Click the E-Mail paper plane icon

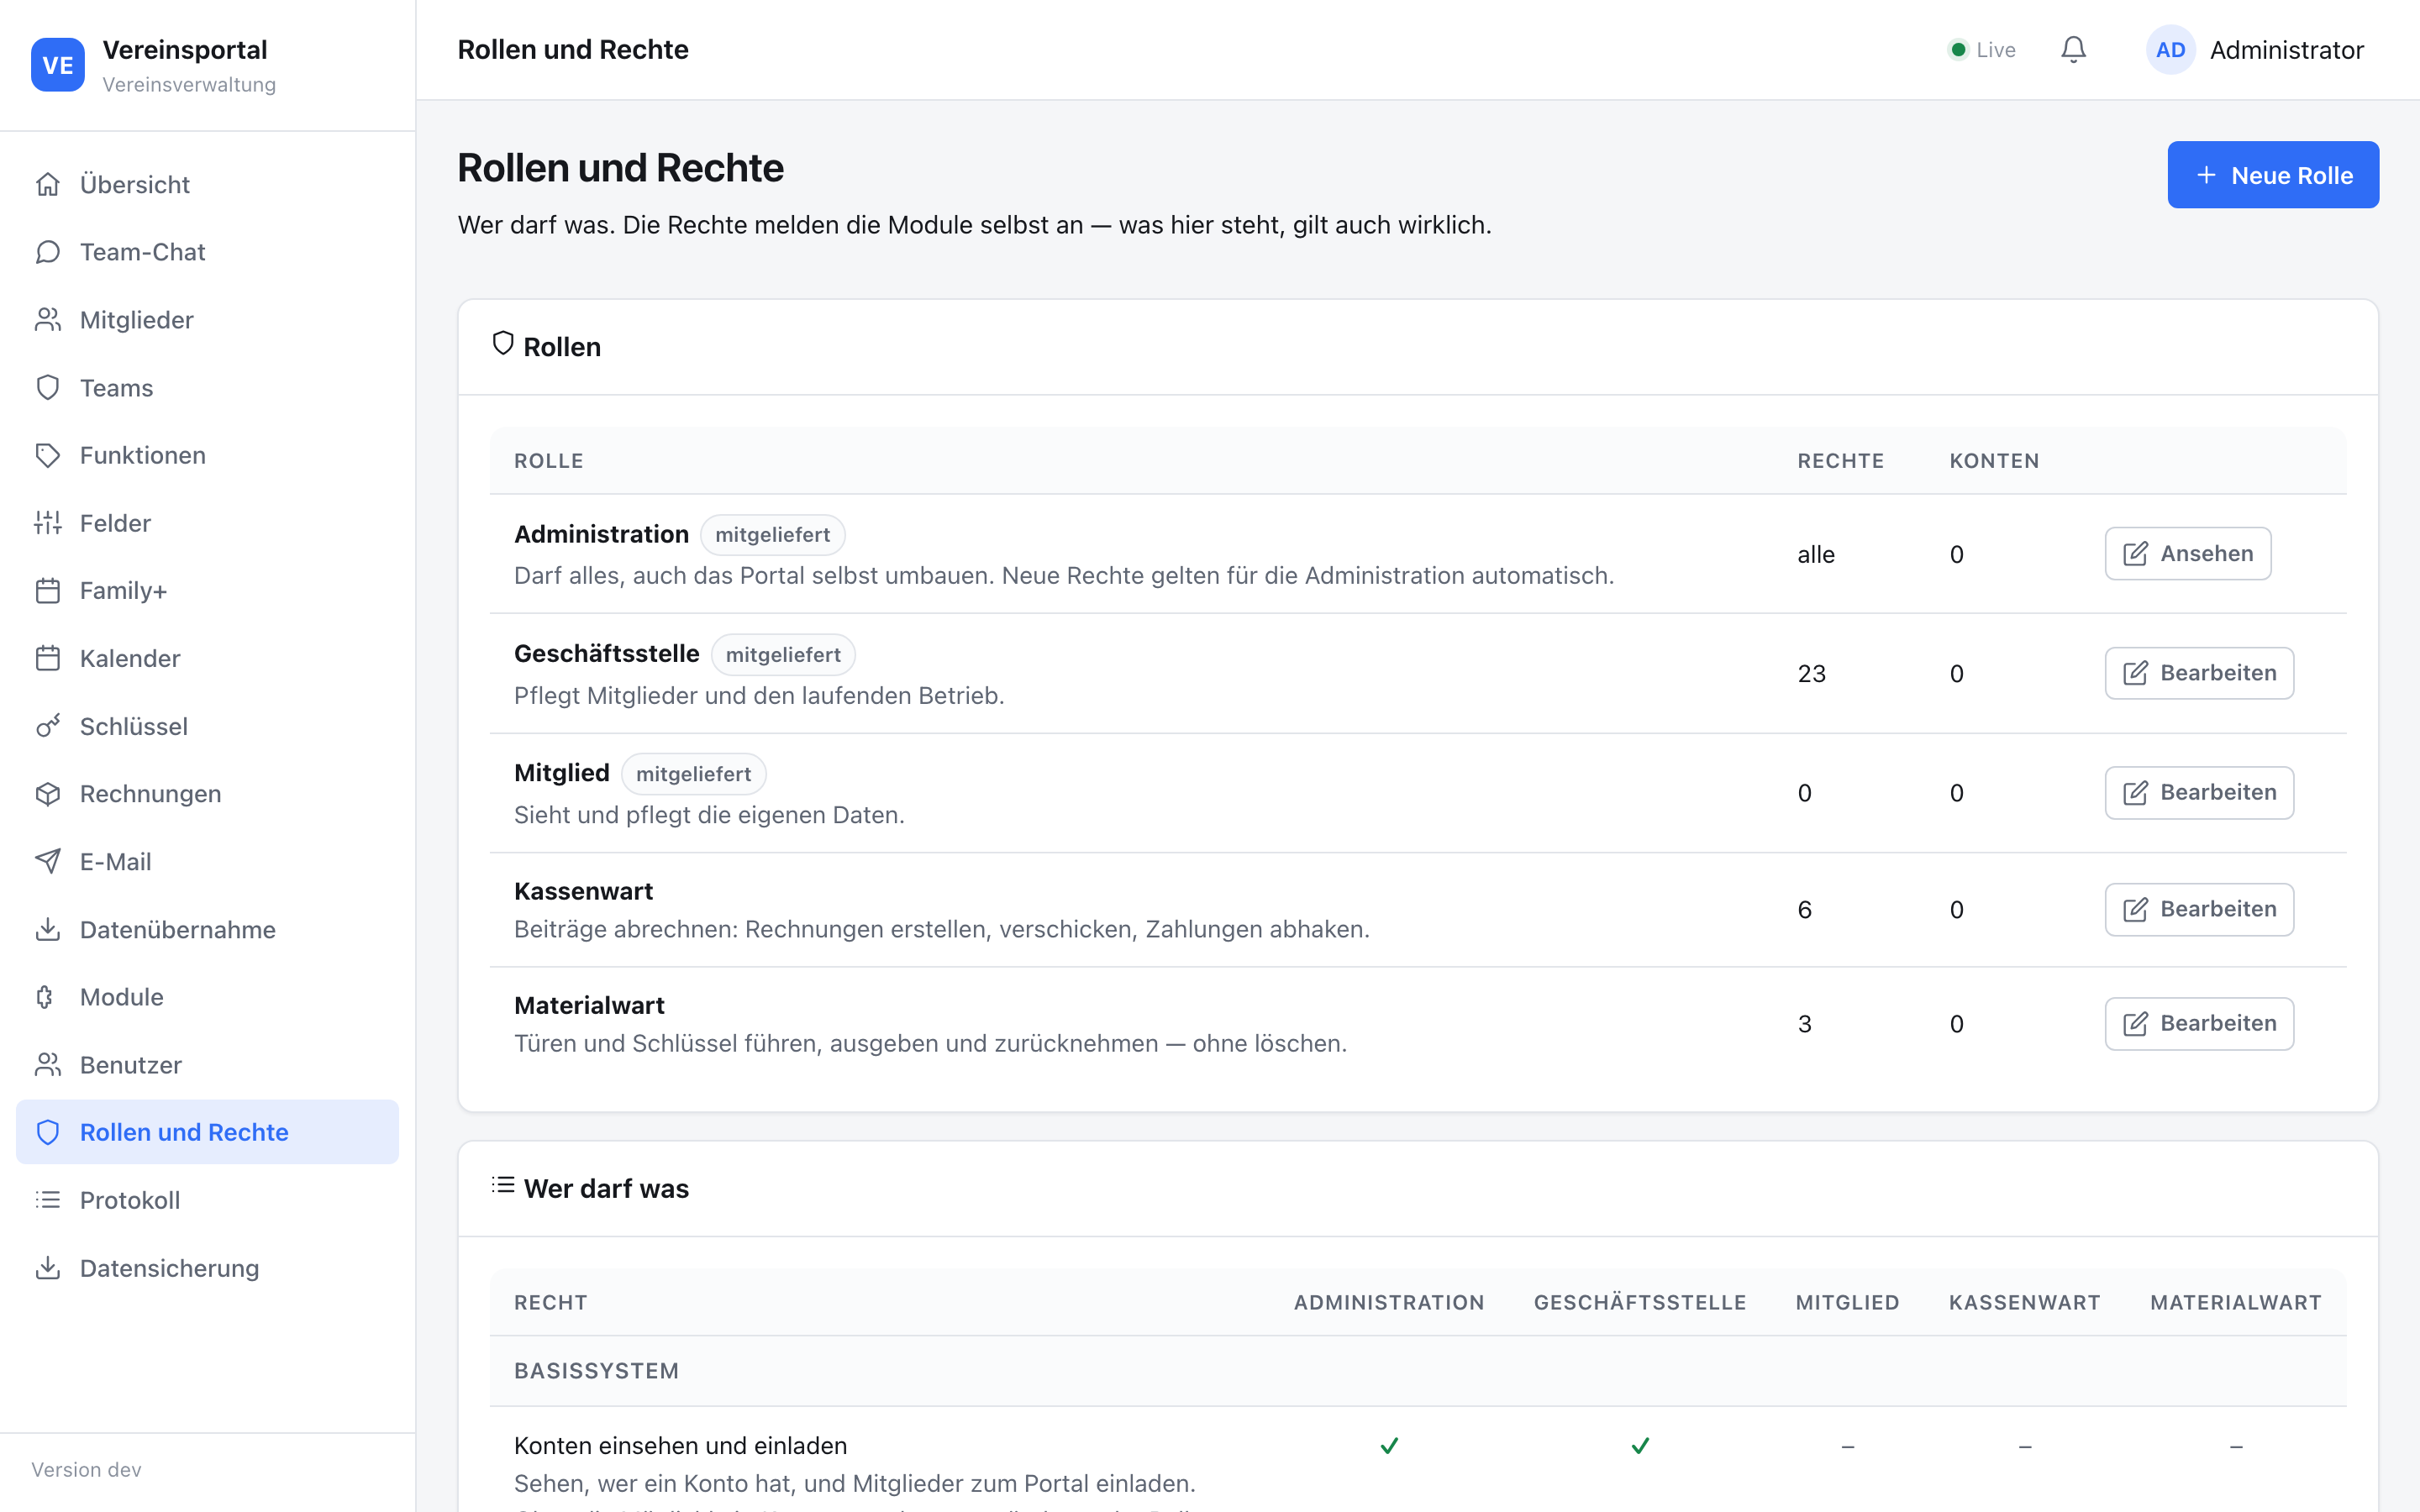48,862
